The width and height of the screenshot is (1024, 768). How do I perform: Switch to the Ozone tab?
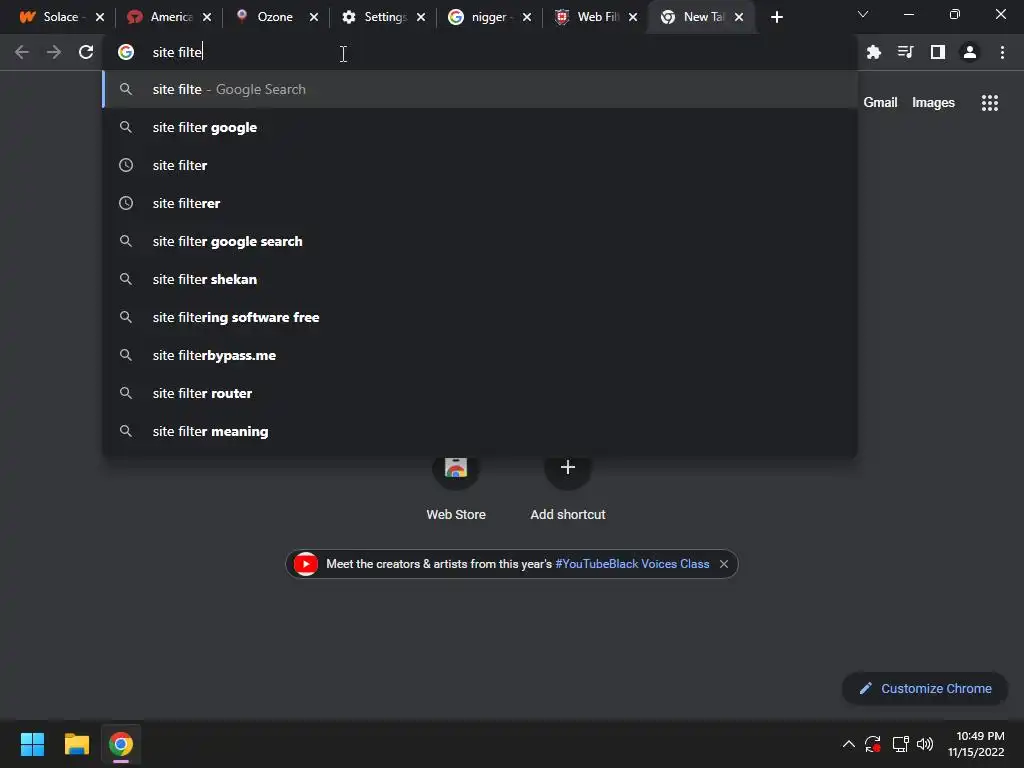(x=277, y=17)
